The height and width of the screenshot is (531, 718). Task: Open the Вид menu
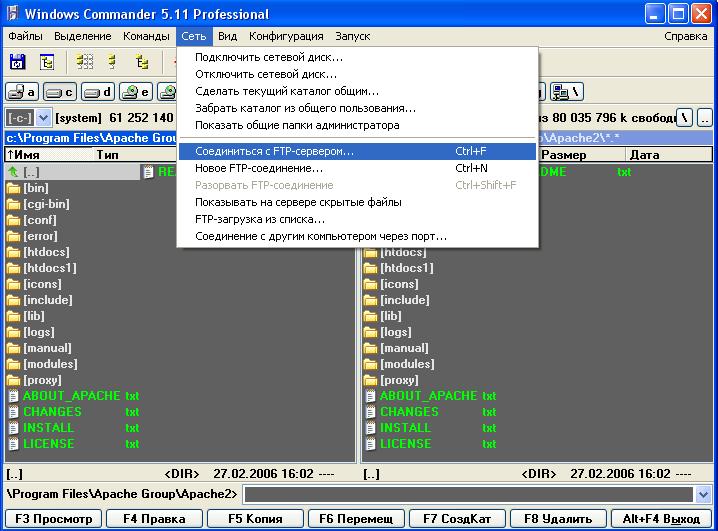(x=227, y=36)
